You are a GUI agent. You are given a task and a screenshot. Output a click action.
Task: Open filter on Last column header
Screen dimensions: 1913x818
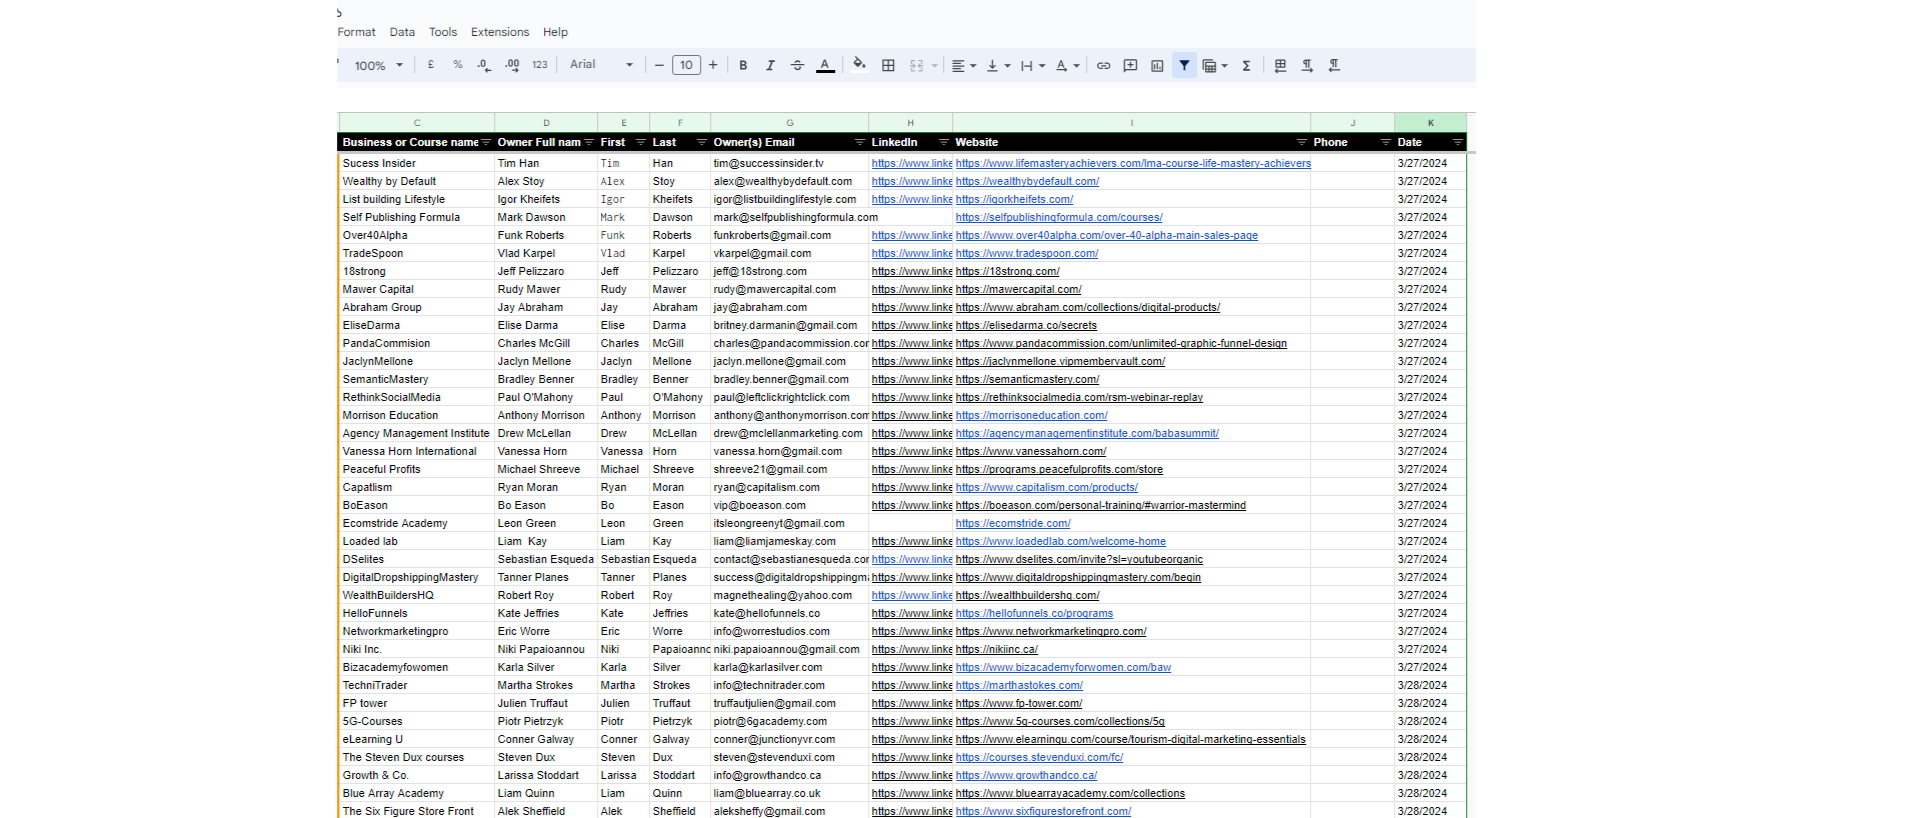[x=702, y=143]
